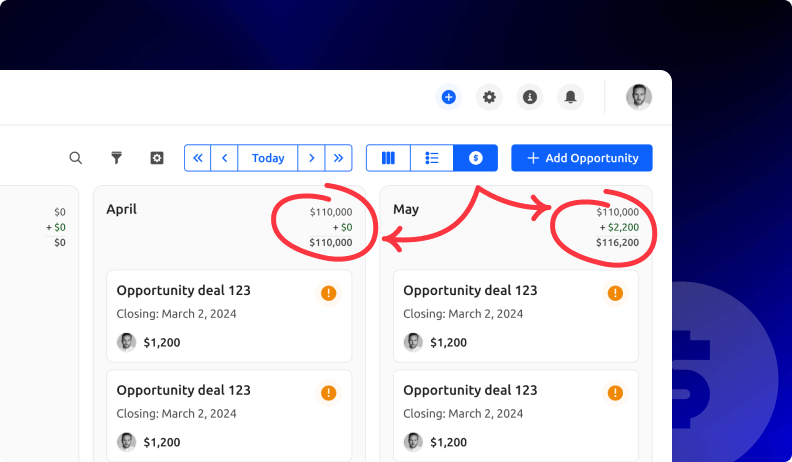Jump forward with double right chevron

click(339, 158)
